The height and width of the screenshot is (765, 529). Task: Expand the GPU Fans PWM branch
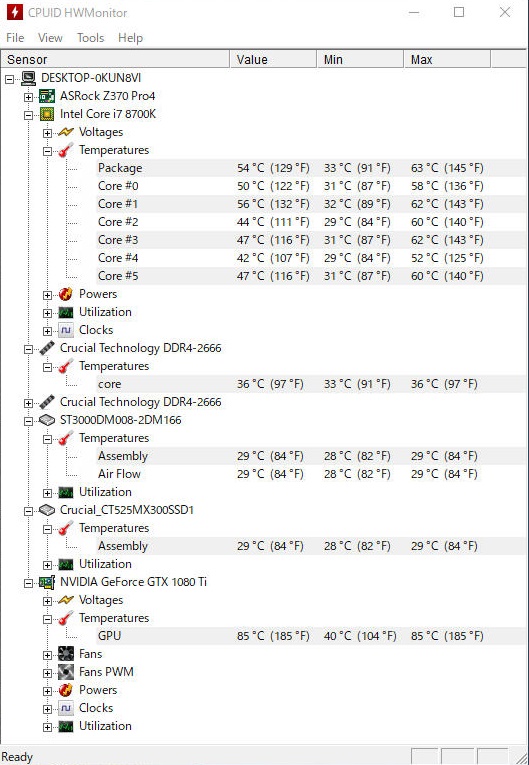(47, 673)
